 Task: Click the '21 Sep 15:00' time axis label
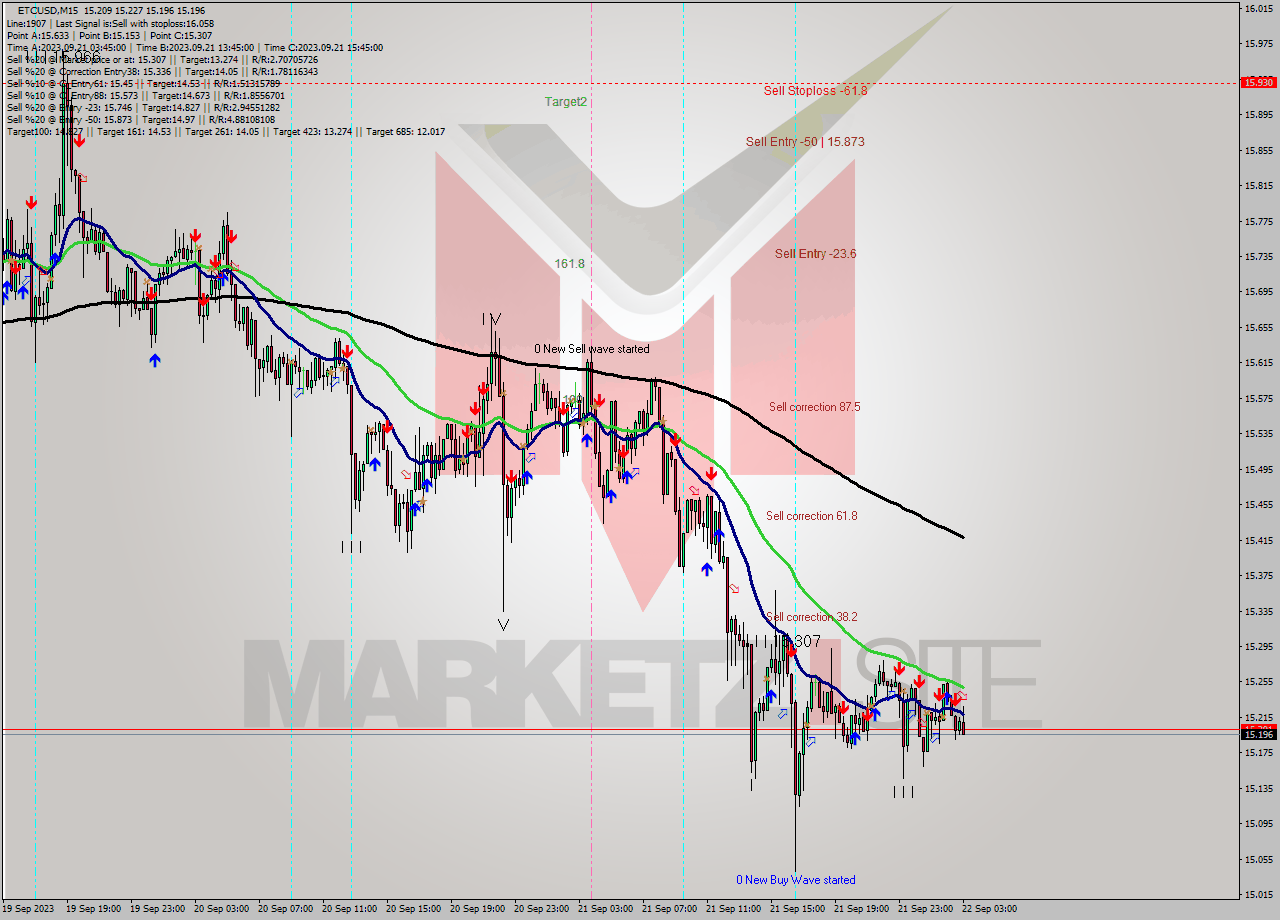click(797, 909)
